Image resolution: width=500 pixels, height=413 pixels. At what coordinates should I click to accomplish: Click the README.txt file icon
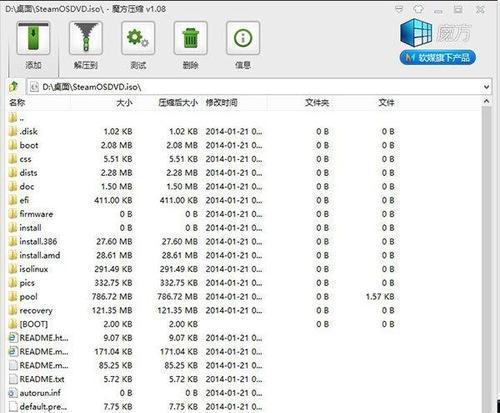[13, 379]
